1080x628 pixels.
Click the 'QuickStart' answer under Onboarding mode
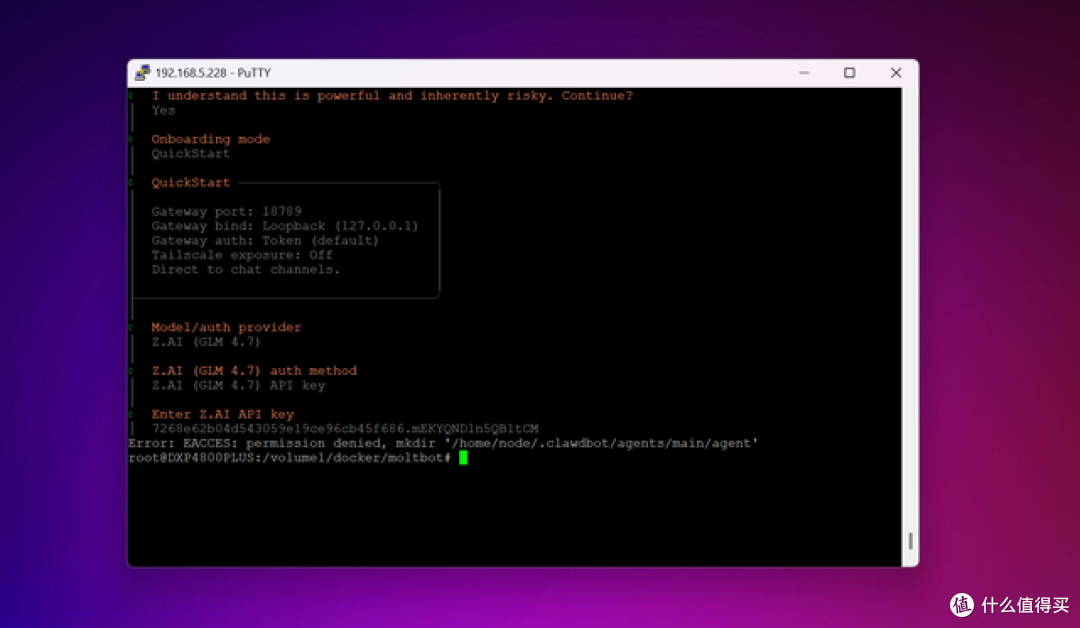click(x=191, y=154)
